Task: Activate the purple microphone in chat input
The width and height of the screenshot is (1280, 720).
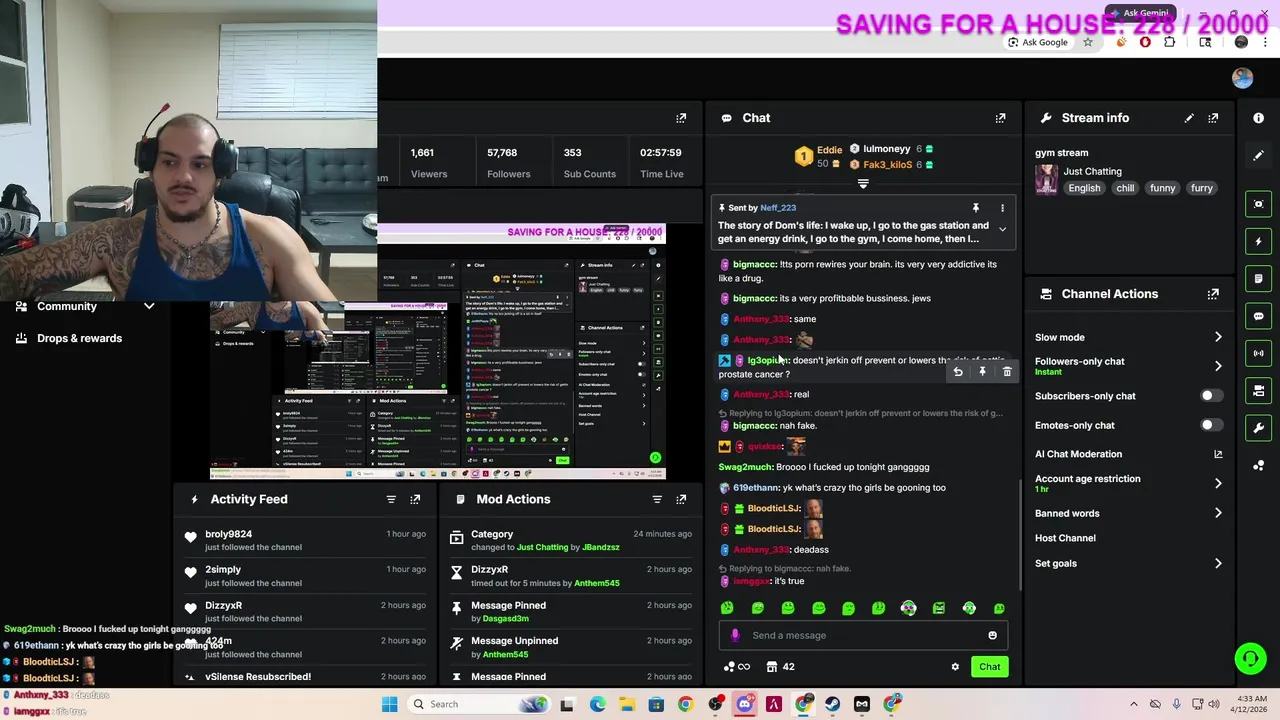Action: click(x=735, y=635)
